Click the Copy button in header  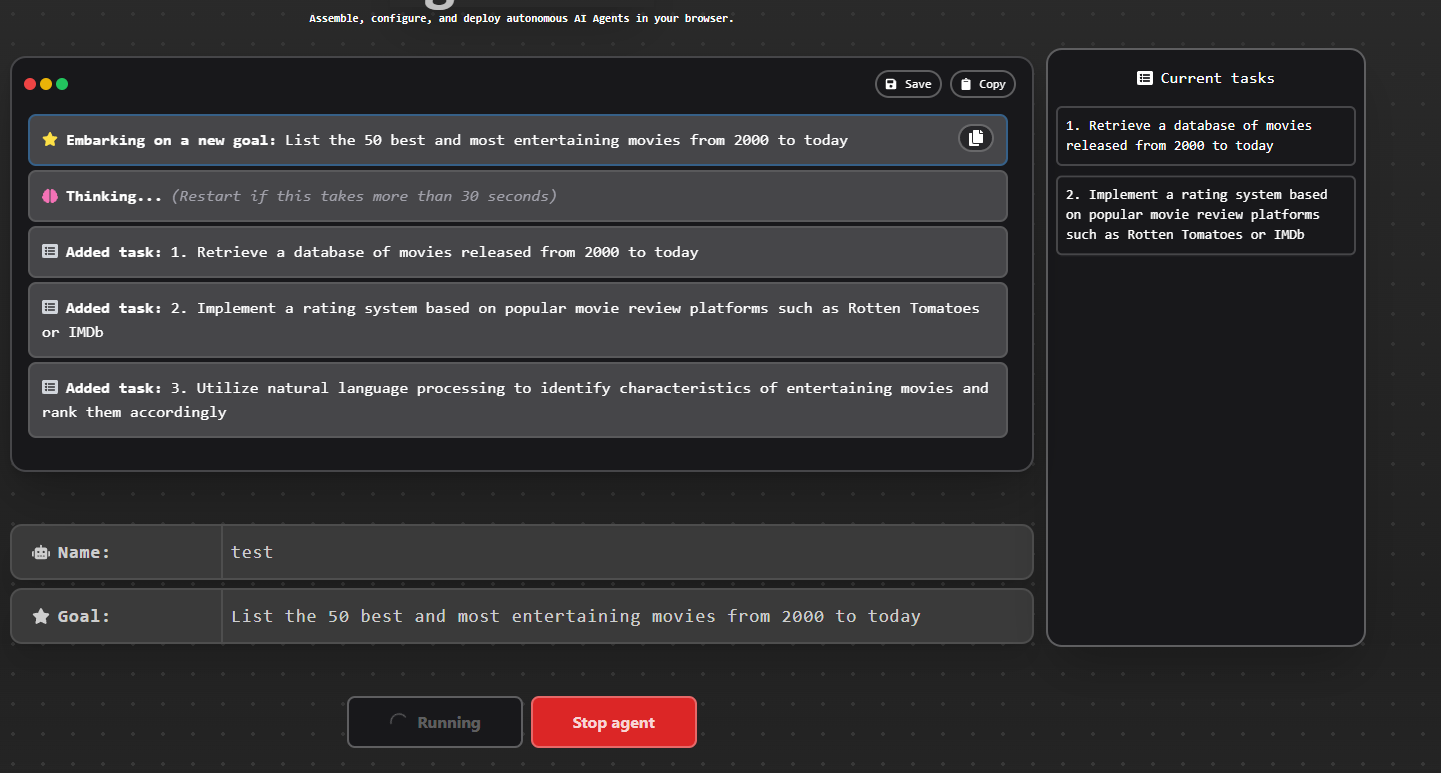[x=982, y=84]
